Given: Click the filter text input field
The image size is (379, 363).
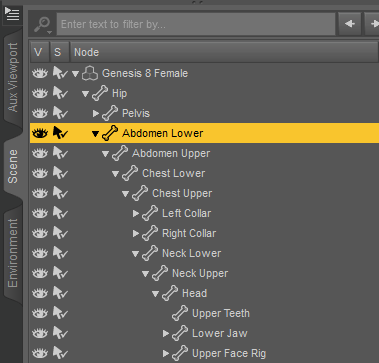Looking at the screenshot, I should coord(196,24).
